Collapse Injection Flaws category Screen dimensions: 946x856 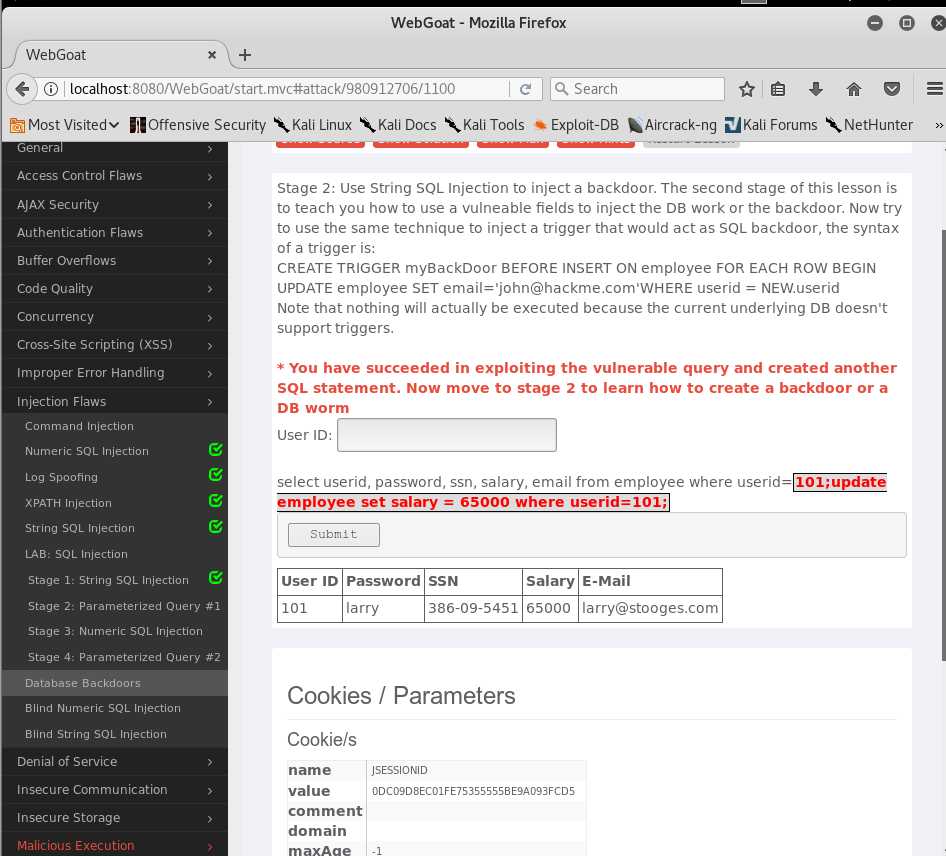click(115, 401)
